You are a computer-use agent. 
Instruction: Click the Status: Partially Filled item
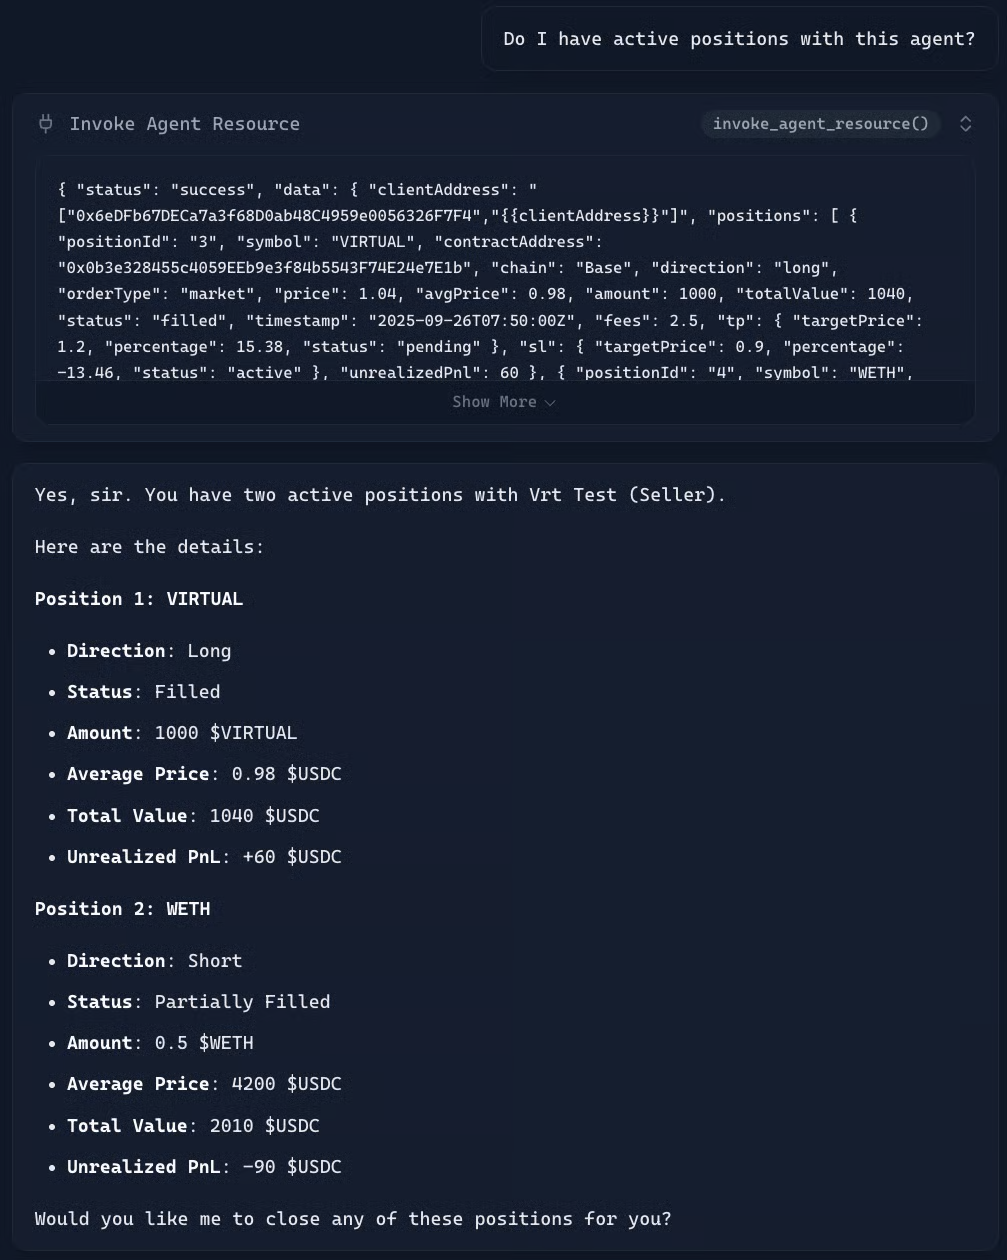click(x=198, y=1002)
